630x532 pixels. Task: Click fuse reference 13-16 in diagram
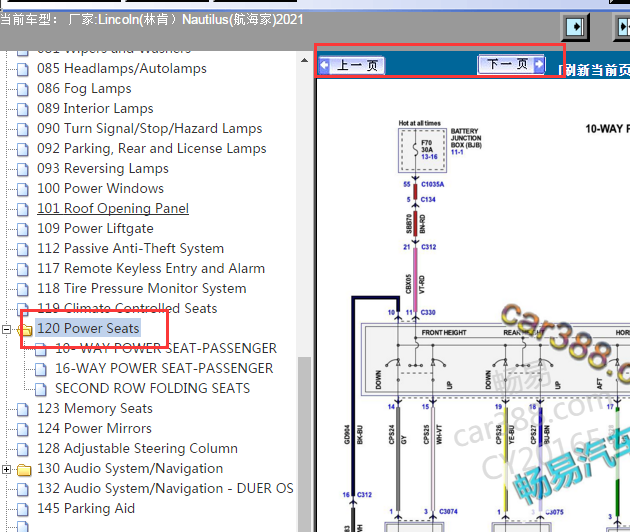(x=429, y=157)
